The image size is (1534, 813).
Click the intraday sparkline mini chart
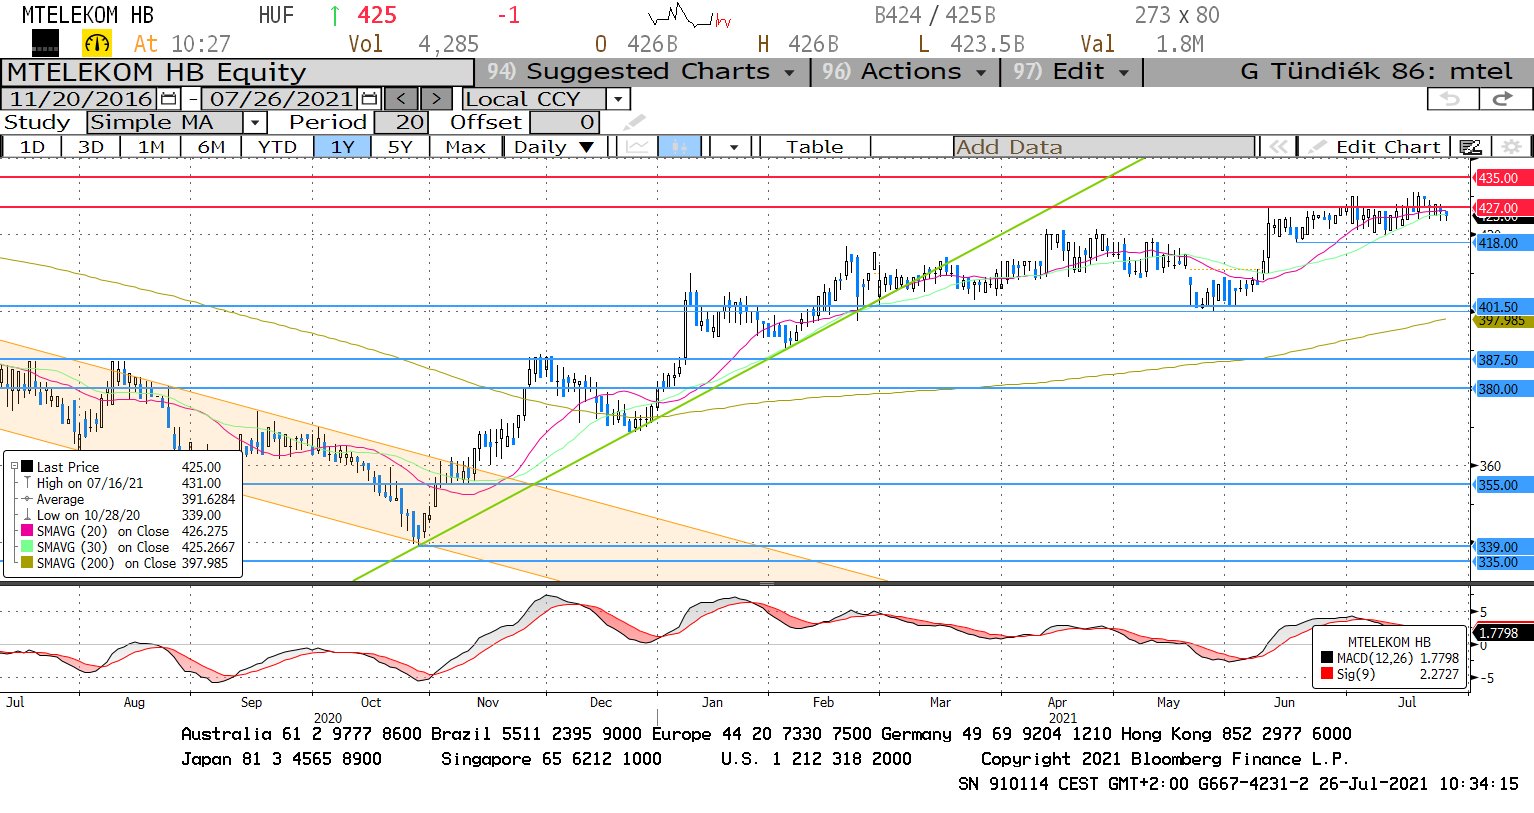pyautogui.click(x=690, y=17)
